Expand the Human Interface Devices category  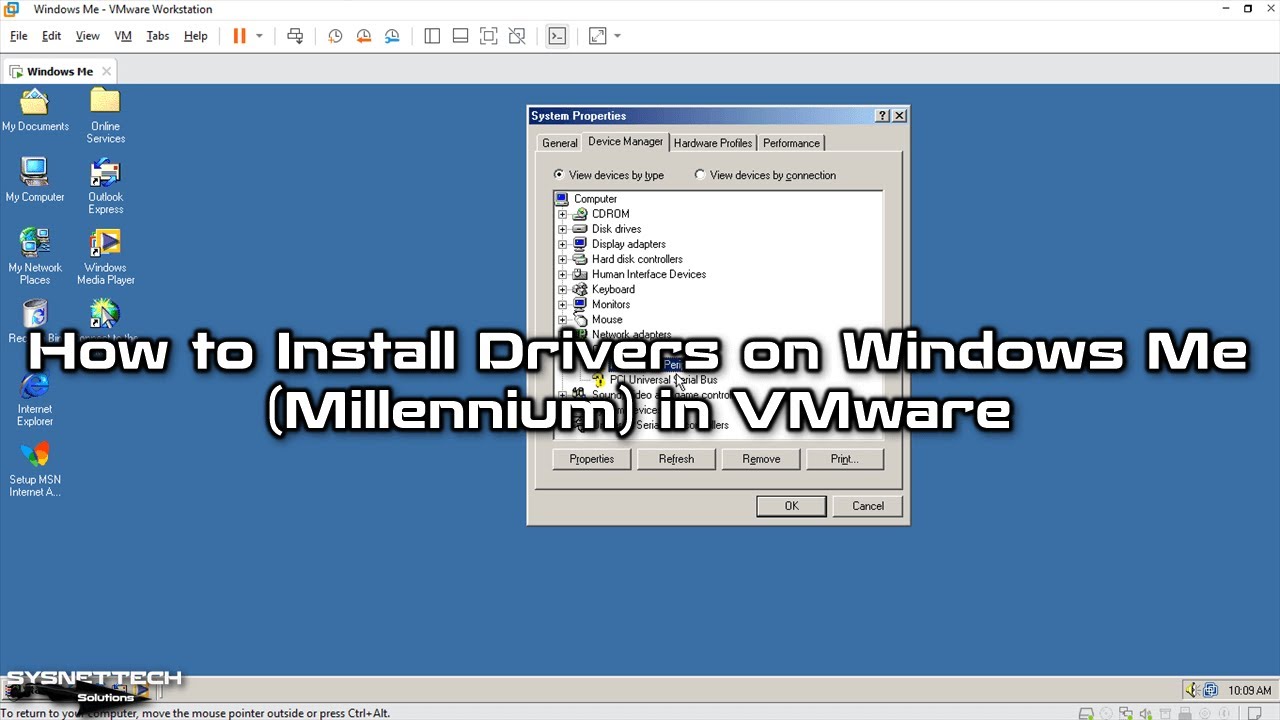pyautogui.click(x=562, y=274)
